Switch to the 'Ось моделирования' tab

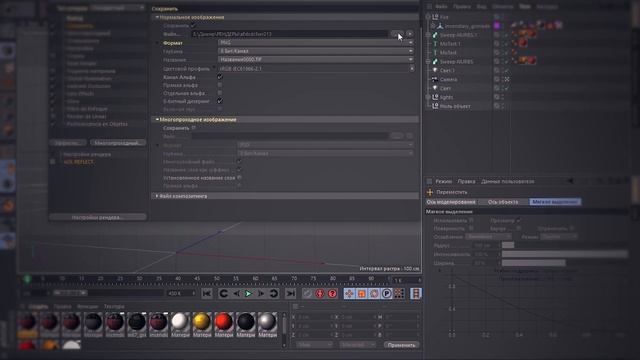point(451,202)
